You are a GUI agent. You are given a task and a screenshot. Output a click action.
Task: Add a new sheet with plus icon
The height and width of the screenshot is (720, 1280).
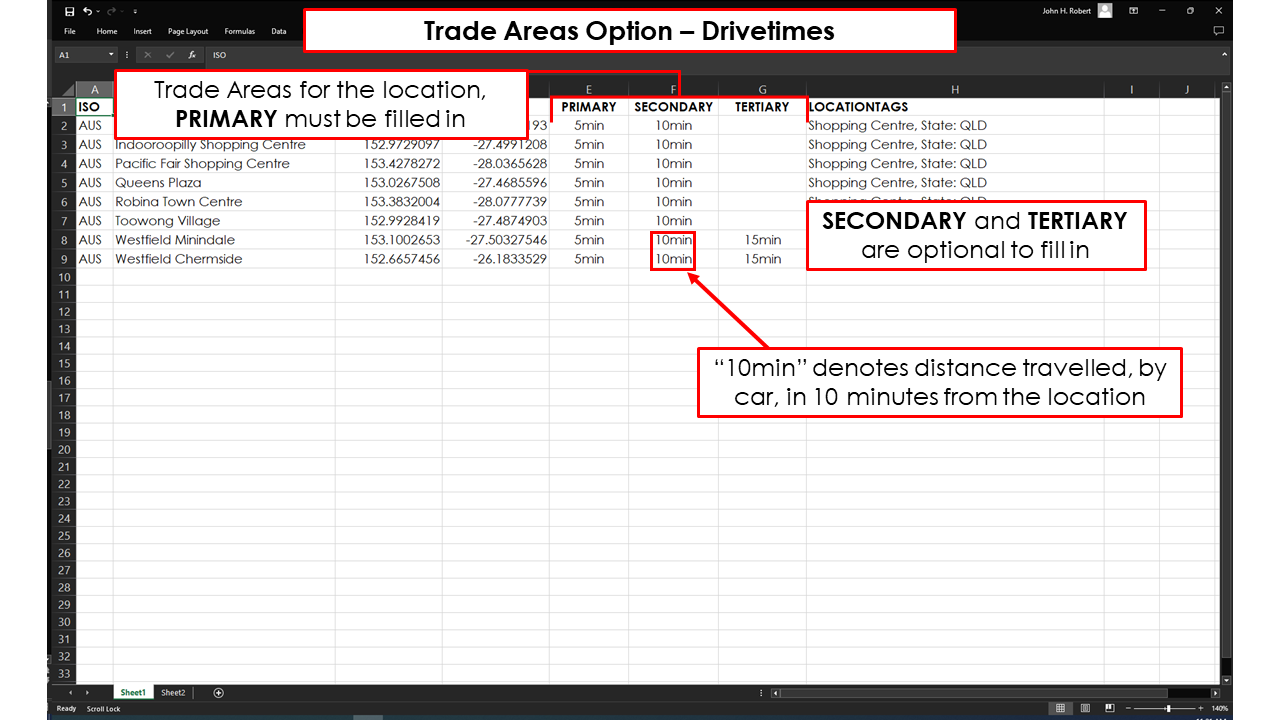tap(218, 692)
